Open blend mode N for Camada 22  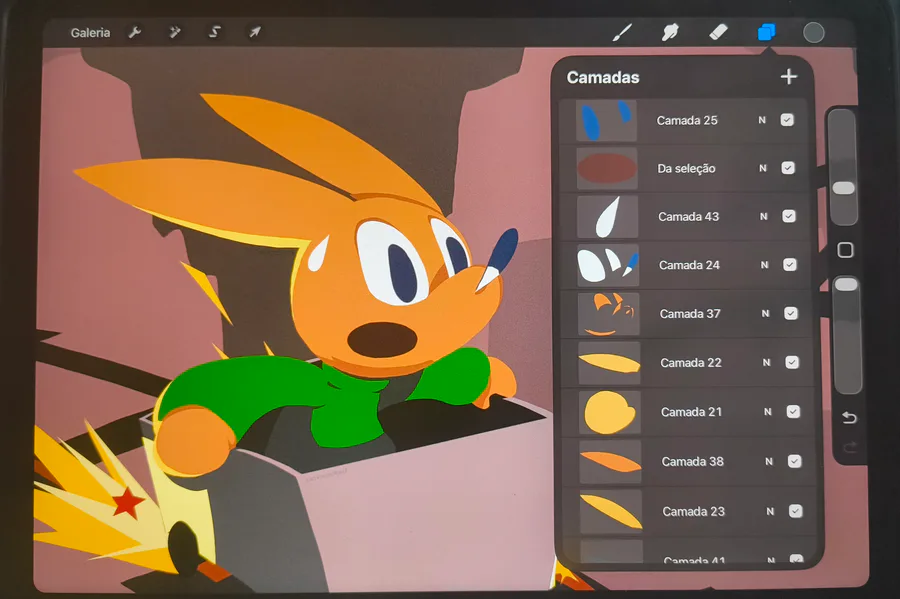click(766, 362)
